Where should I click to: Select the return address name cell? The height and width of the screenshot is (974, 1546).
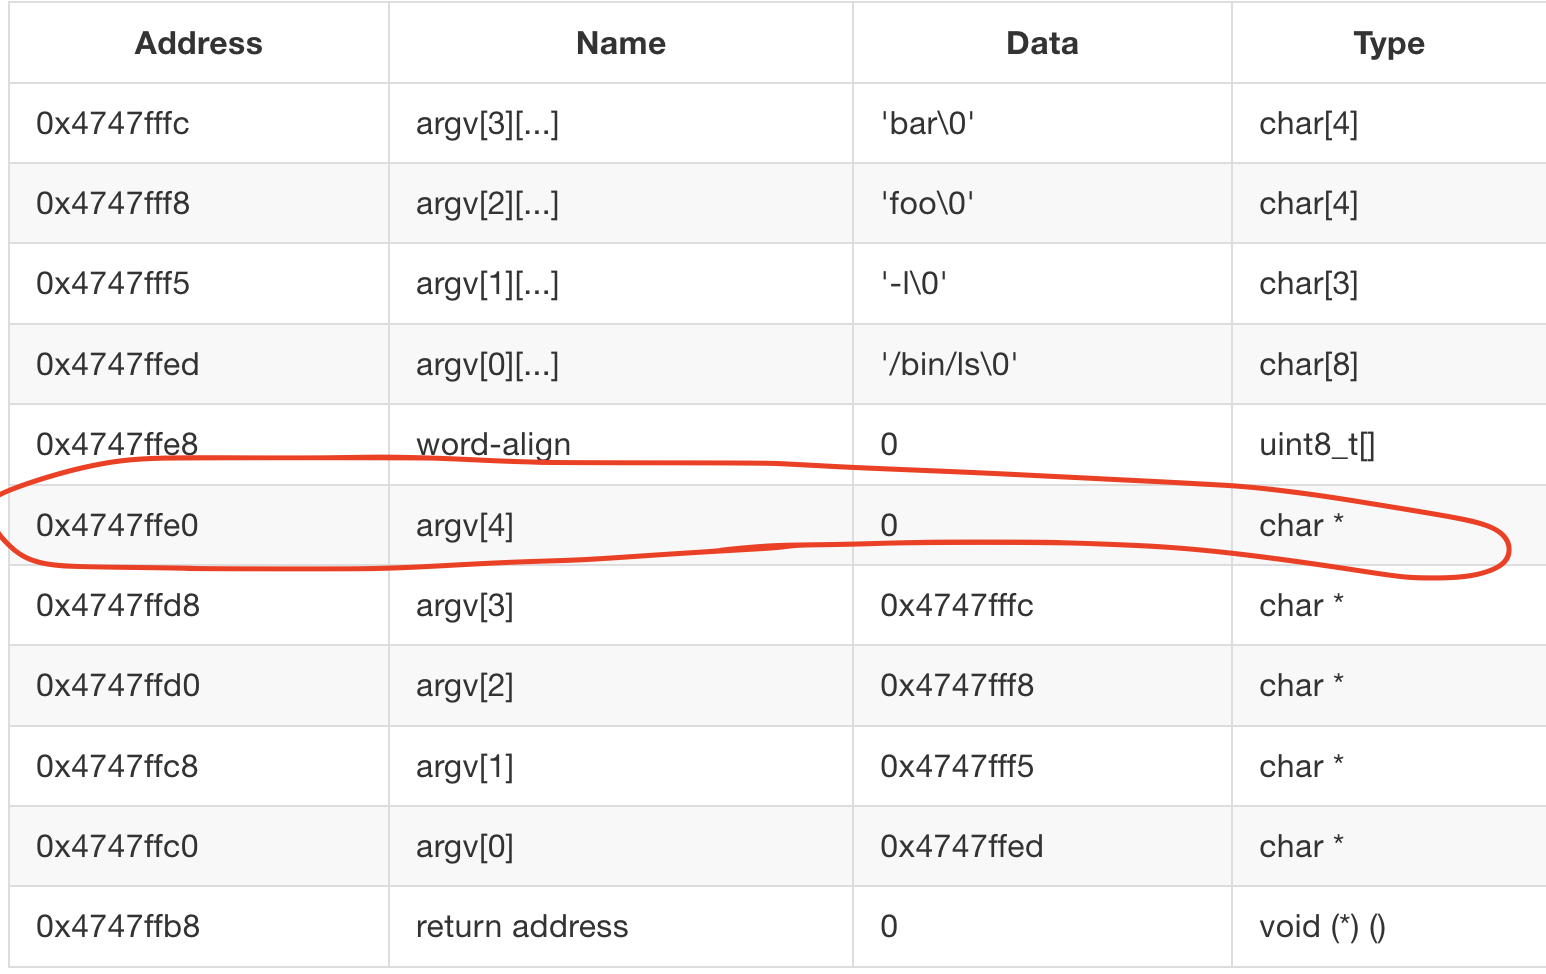[x=621, y=926]
